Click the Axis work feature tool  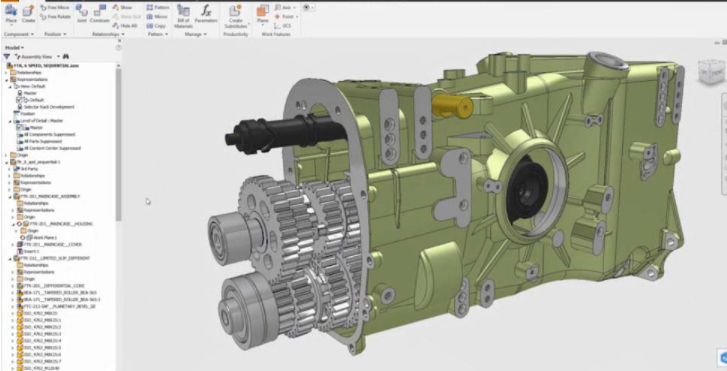[283, 7]
